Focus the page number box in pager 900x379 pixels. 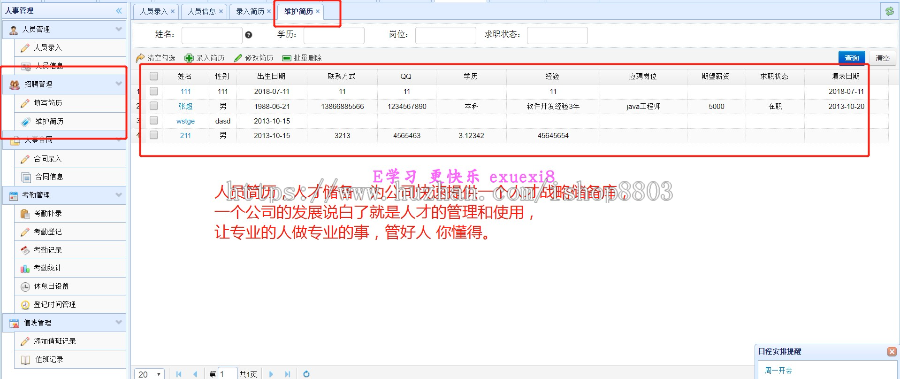pyautogui.click(x=227, y=374)
